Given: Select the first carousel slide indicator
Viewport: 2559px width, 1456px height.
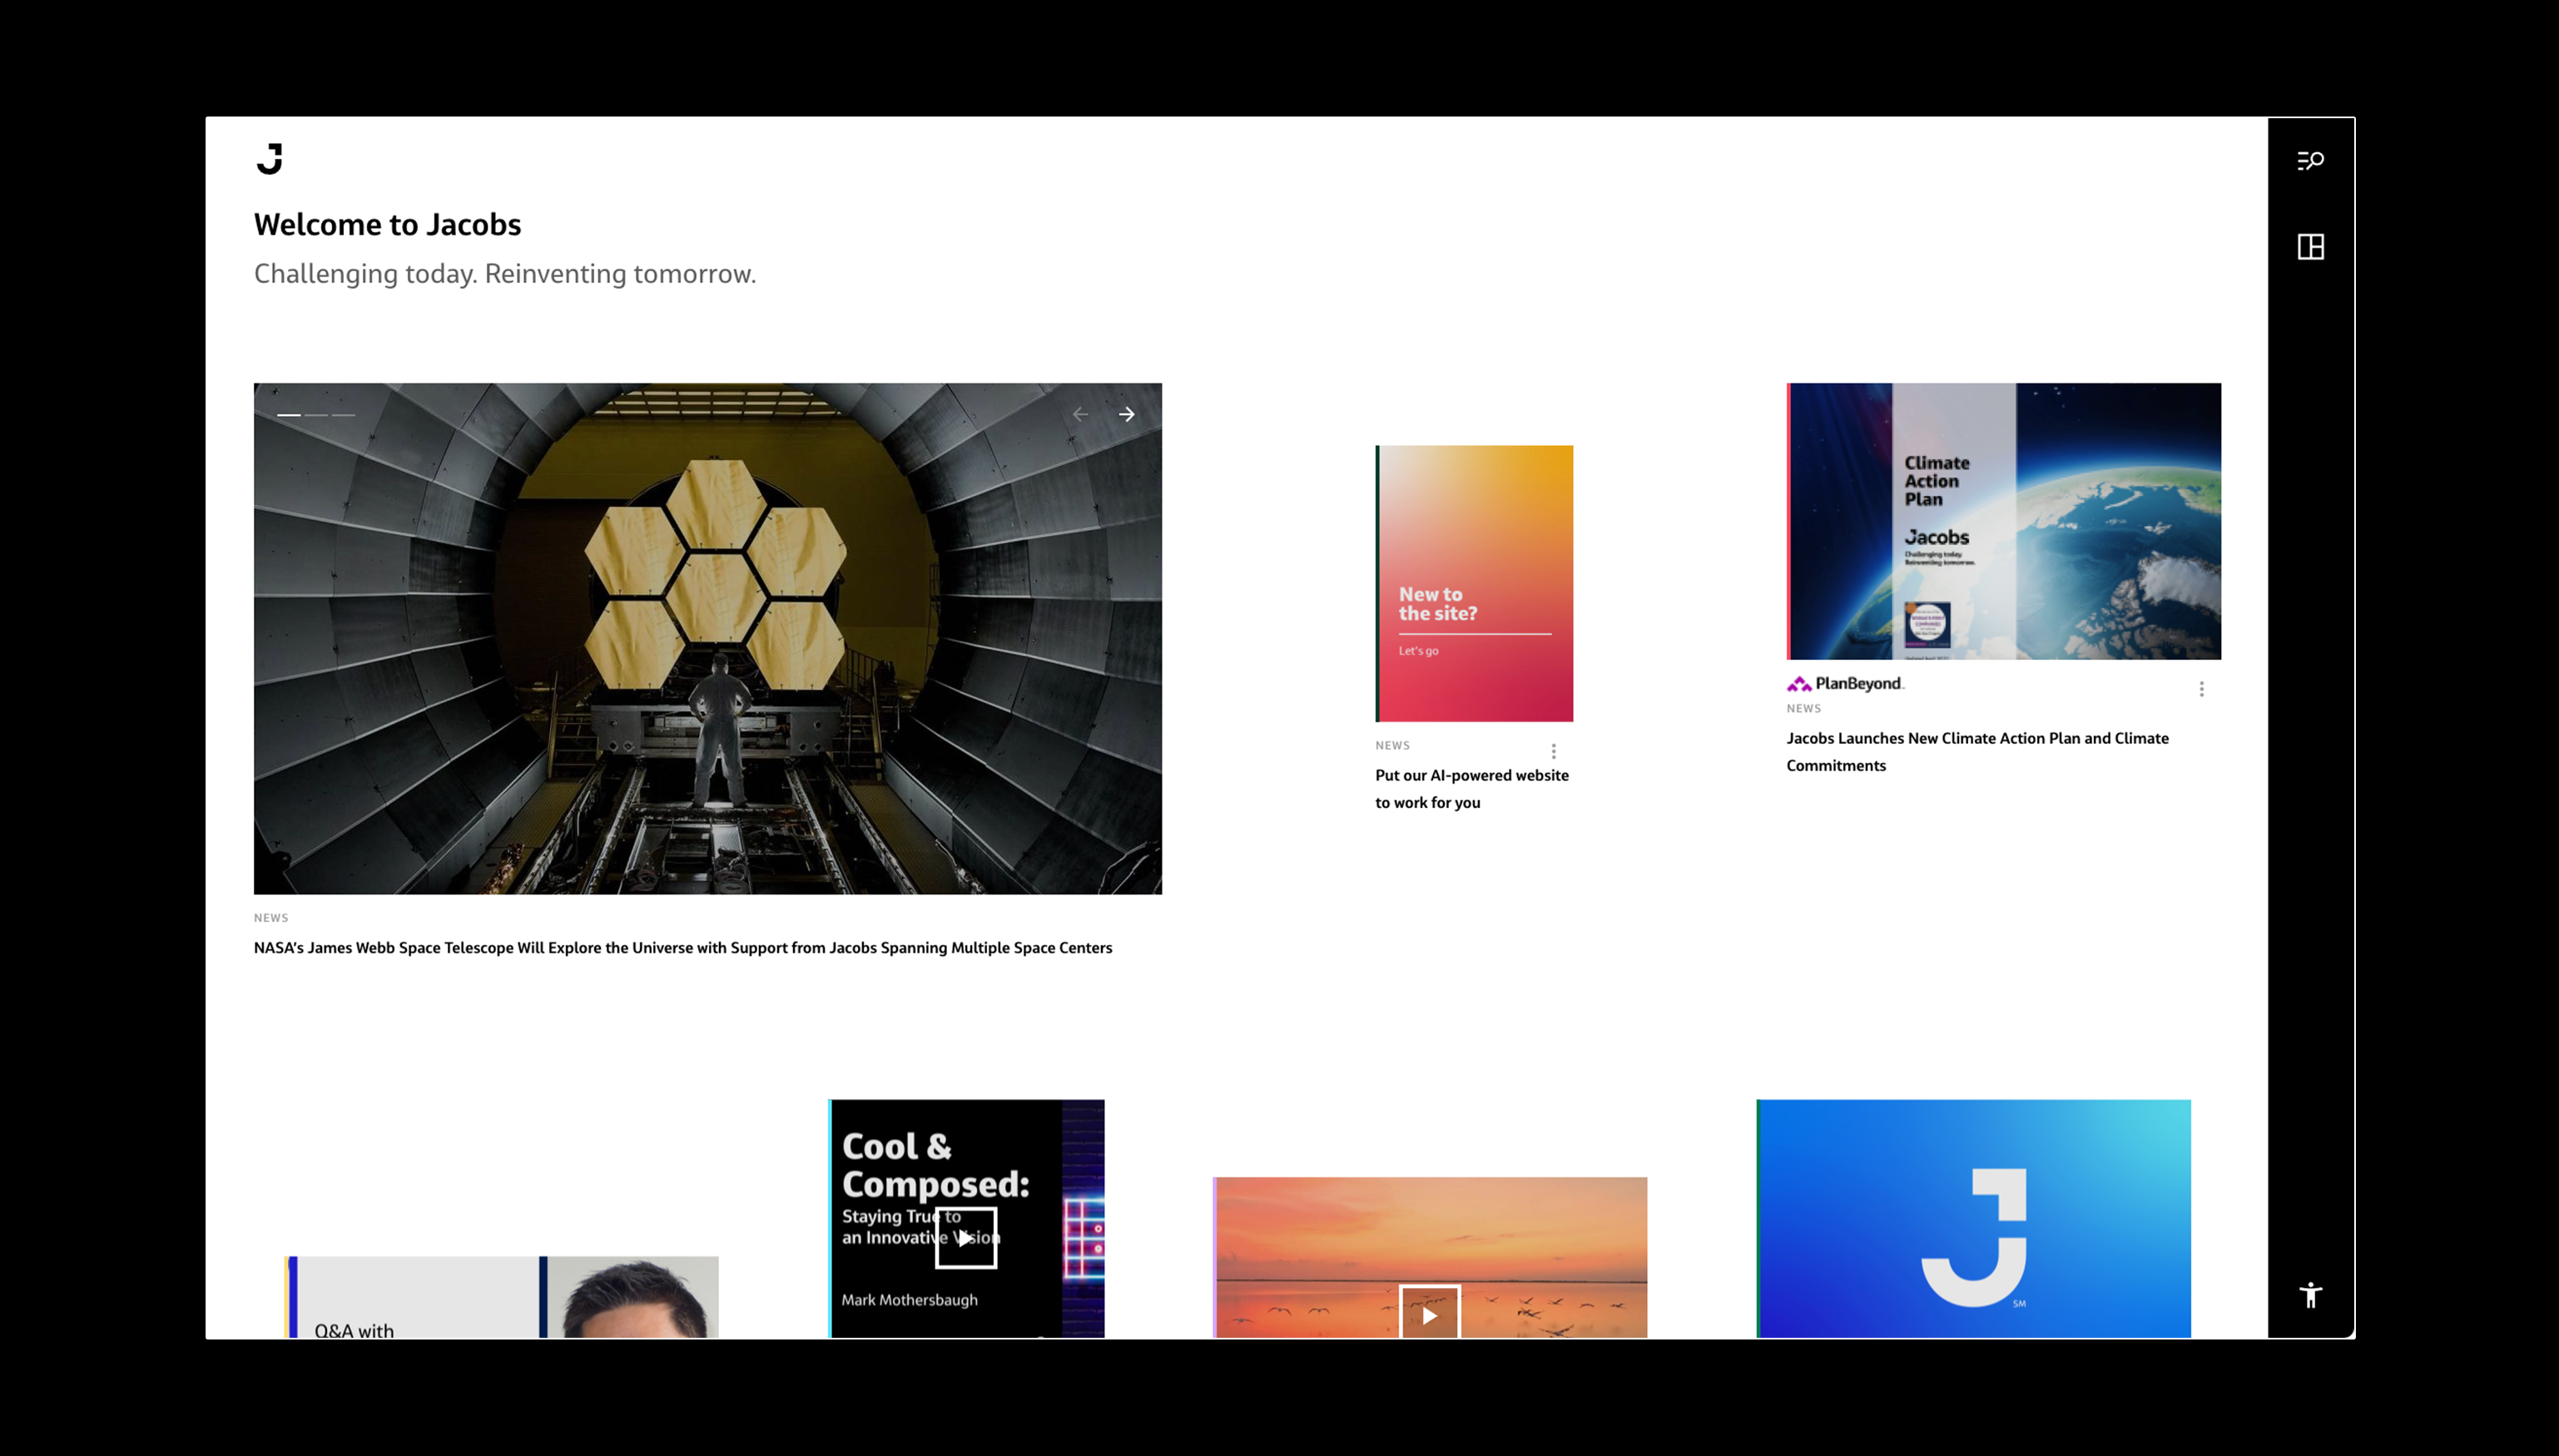Looking at the screenshot, I should click(289, 414).
